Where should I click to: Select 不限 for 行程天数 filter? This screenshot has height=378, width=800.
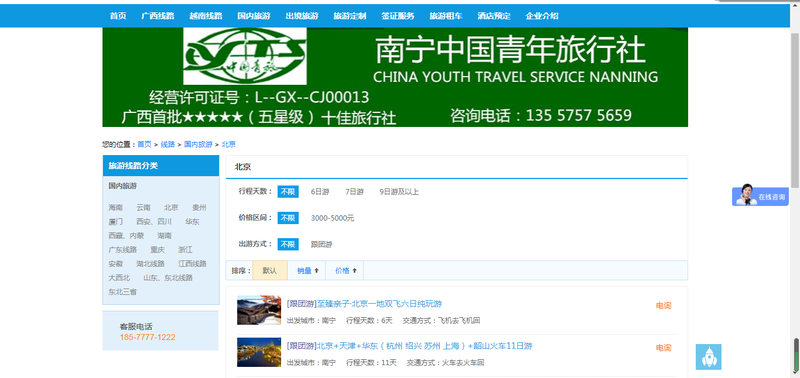point(288,192)
